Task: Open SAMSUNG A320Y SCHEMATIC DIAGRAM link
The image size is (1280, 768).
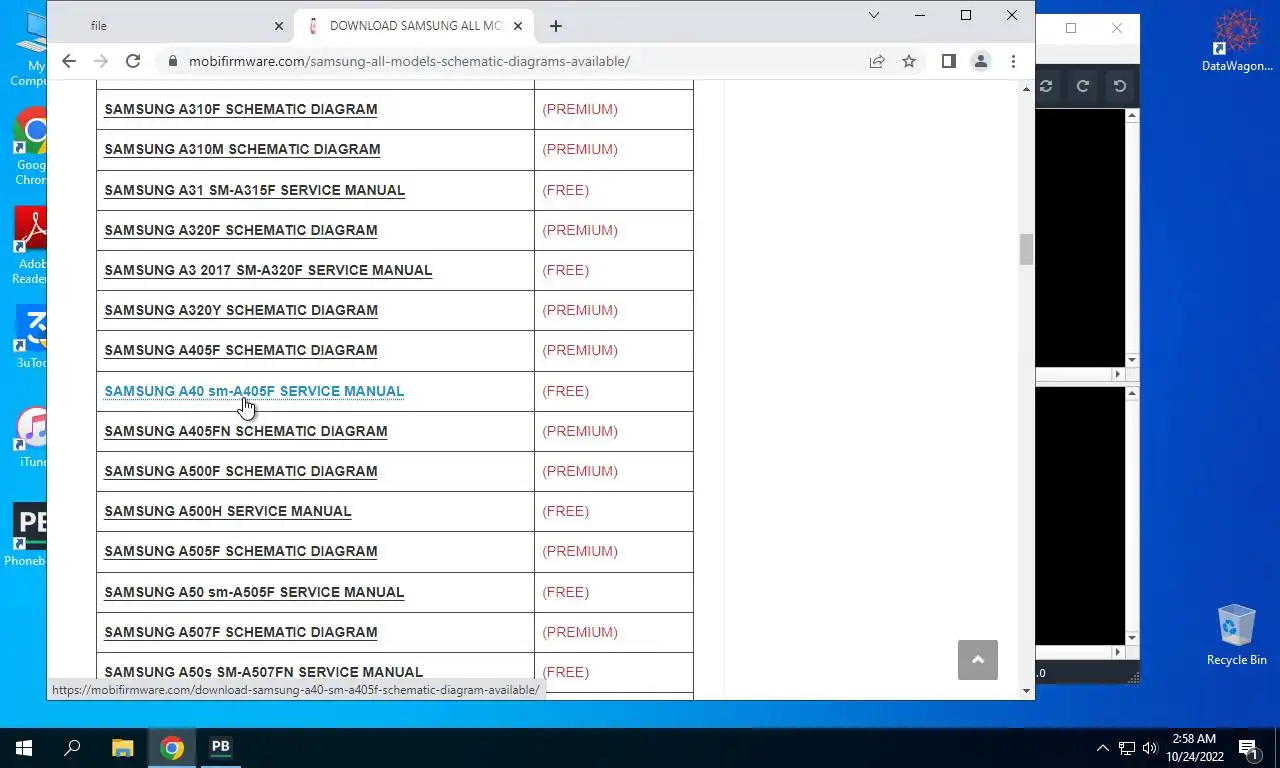Action: pos(241,310)
